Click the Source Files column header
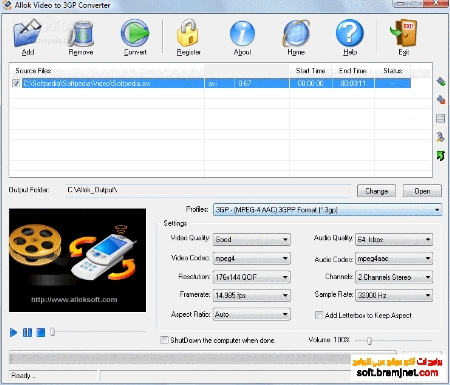Image resolution: width=450 pixels, height=385 pixels. pos(107,71)
